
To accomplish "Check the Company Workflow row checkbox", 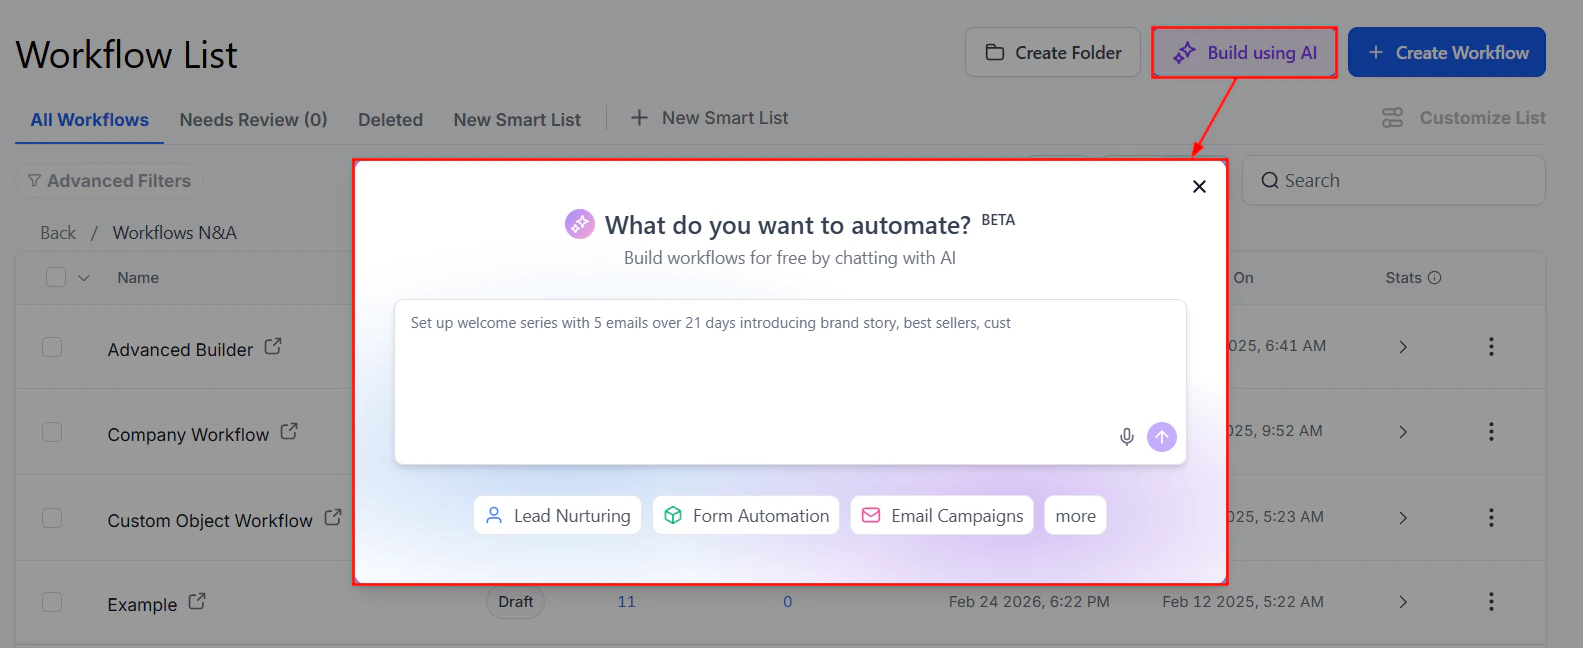I will click(x=52, y=432).
